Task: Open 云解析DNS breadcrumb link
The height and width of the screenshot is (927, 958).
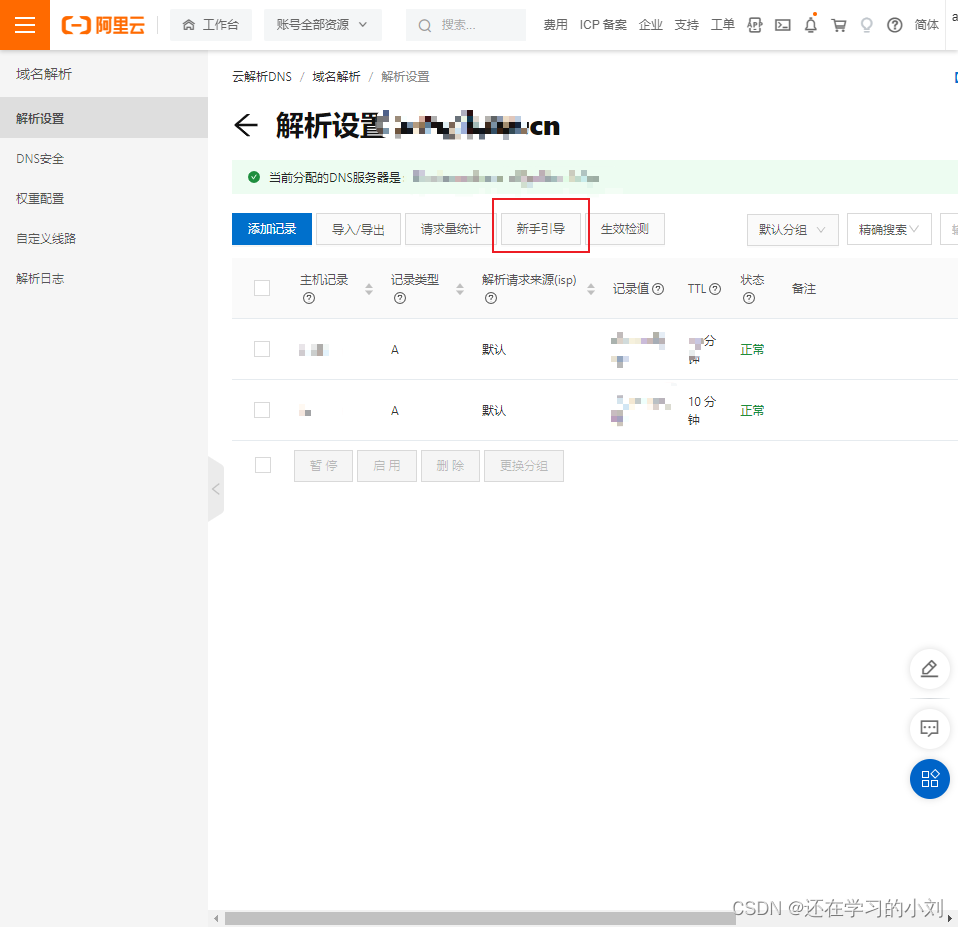Action: click(x=262, y=77)
